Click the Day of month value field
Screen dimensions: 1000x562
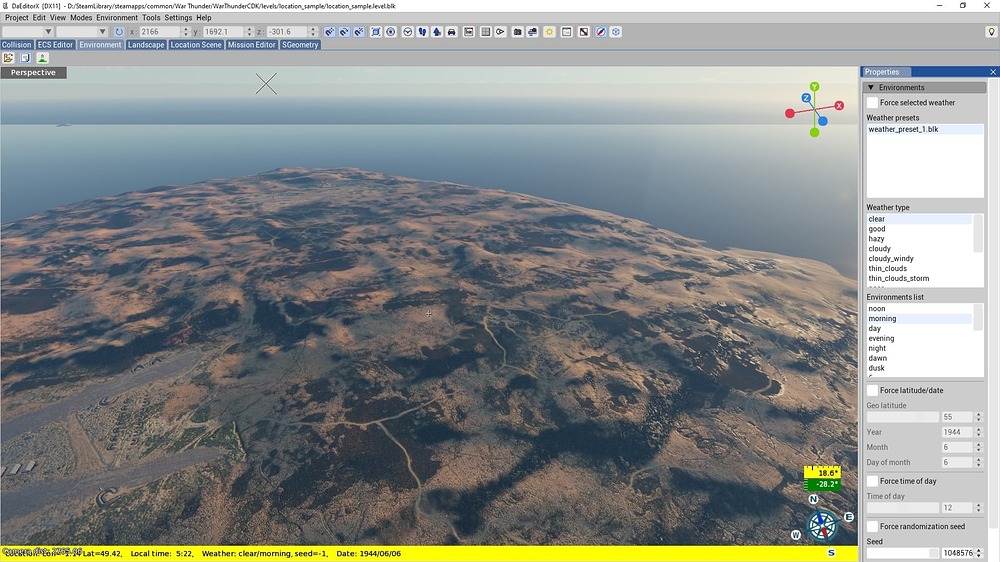tap(957, 462)
